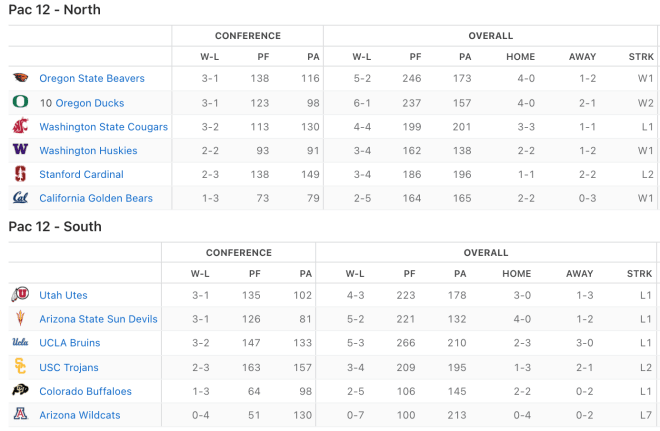Click the Stanford Cardinal S logo
This screenshot has width=660, height=431.
tap(20, 173)
